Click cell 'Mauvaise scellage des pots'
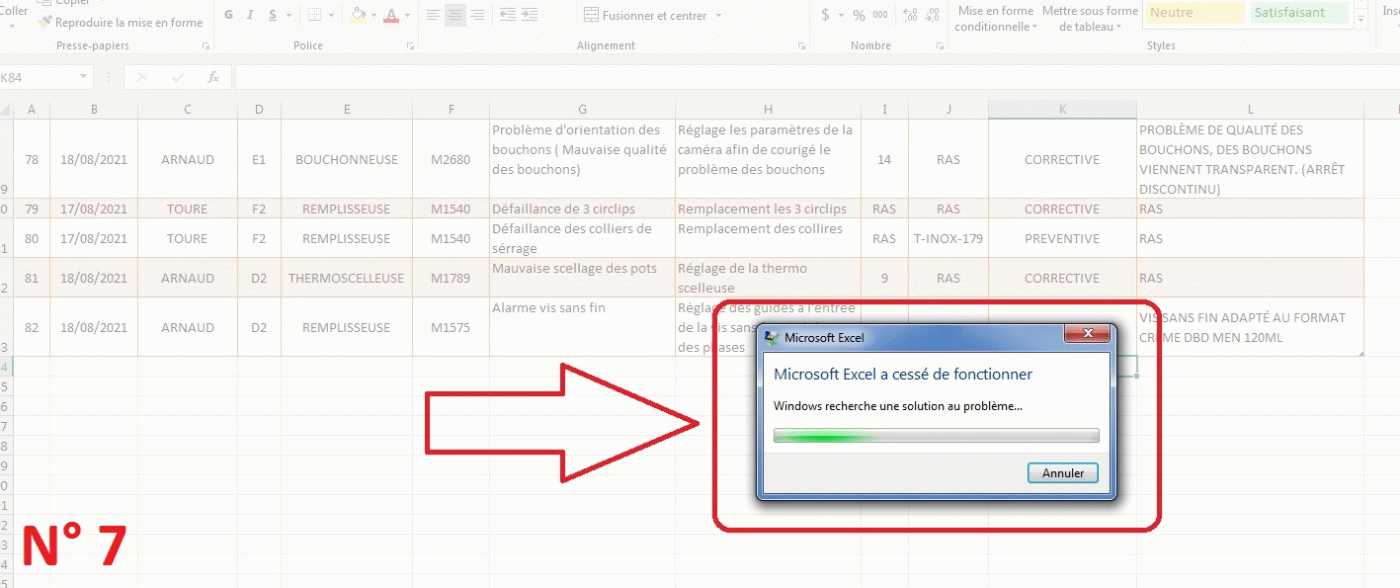1400x588 pixels. [582, 278]
